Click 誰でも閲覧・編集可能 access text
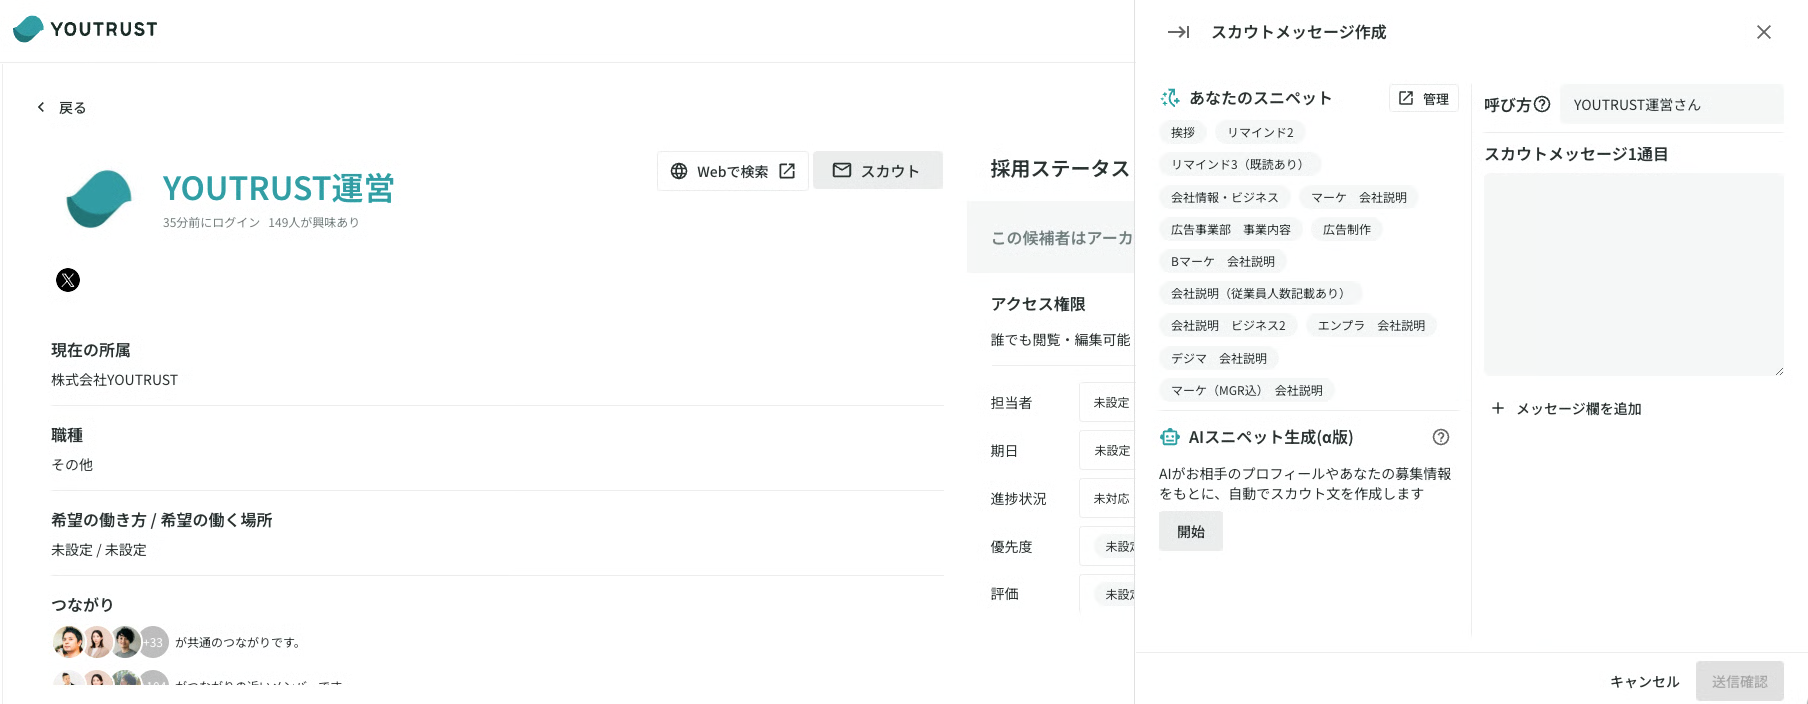Viewport: 1808px width, 704px height. (x=1060, y=340)
